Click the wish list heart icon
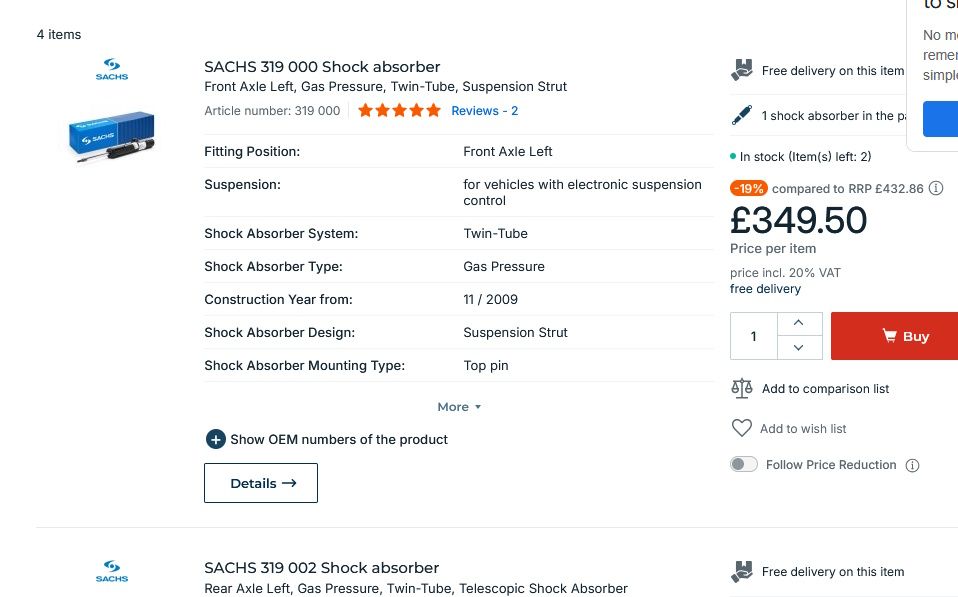 pyautogui.click(x=742, y=428)
